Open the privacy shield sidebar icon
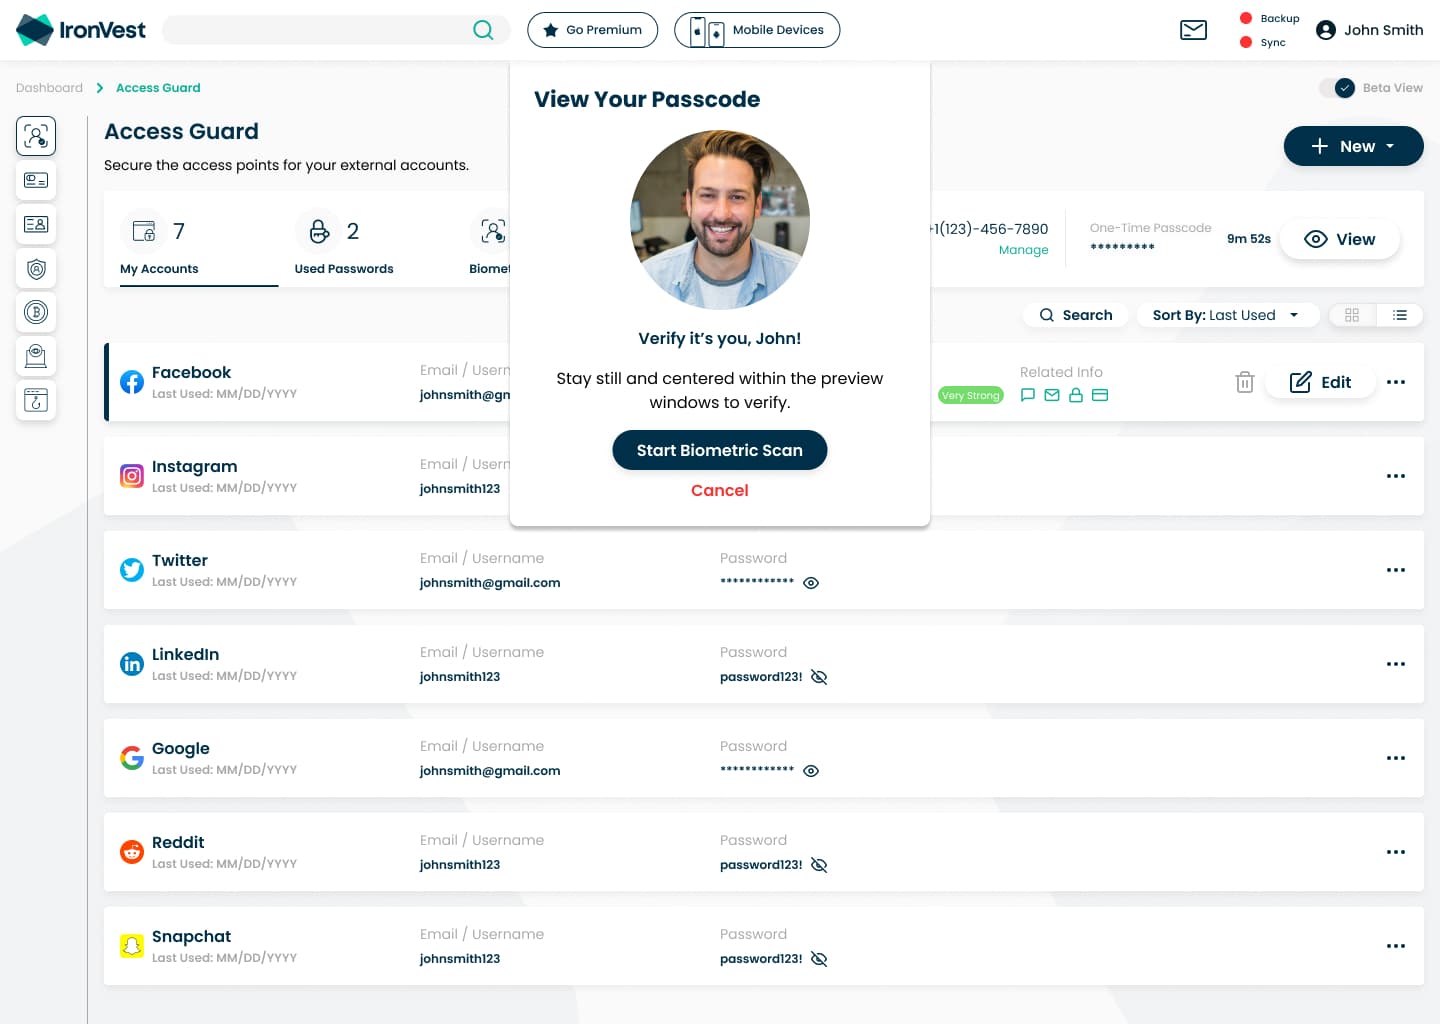 36,268
